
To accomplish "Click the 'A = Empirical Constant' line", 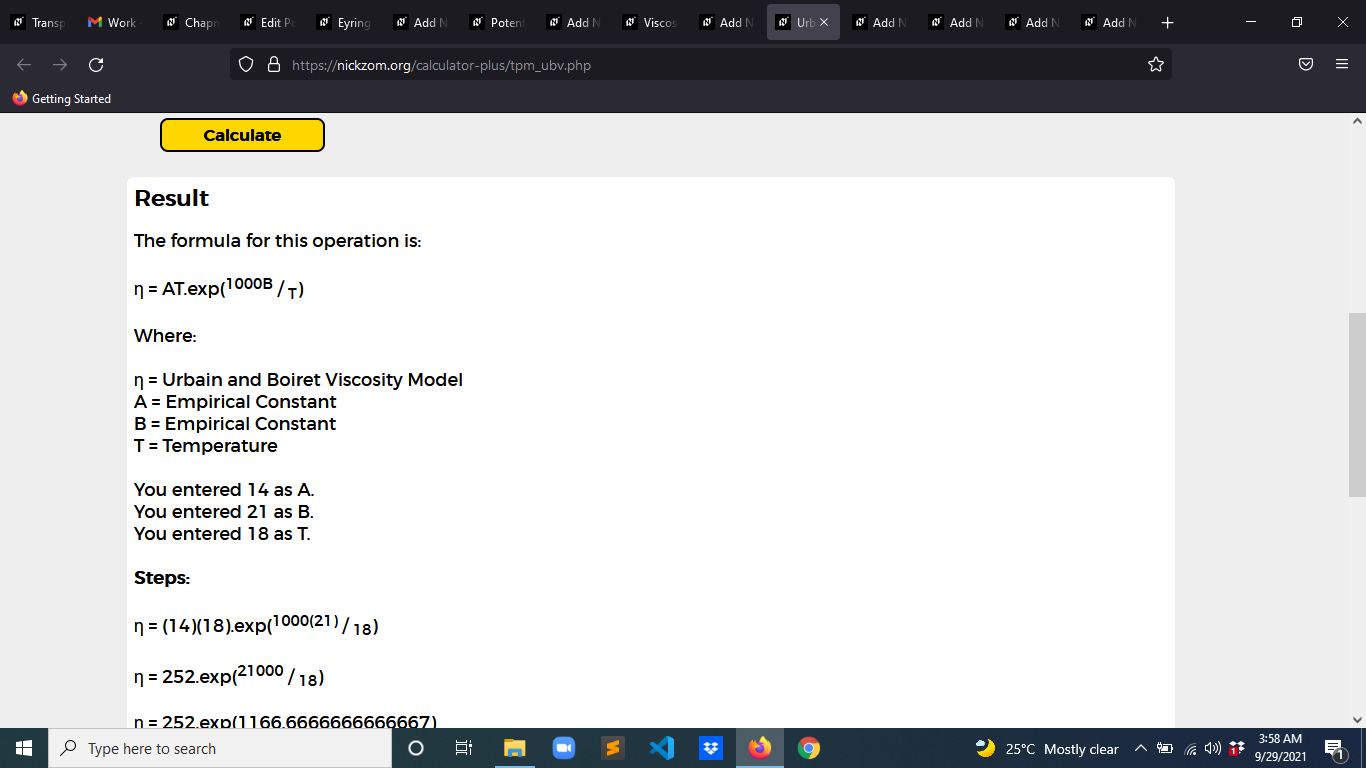I will pos(235,402).
